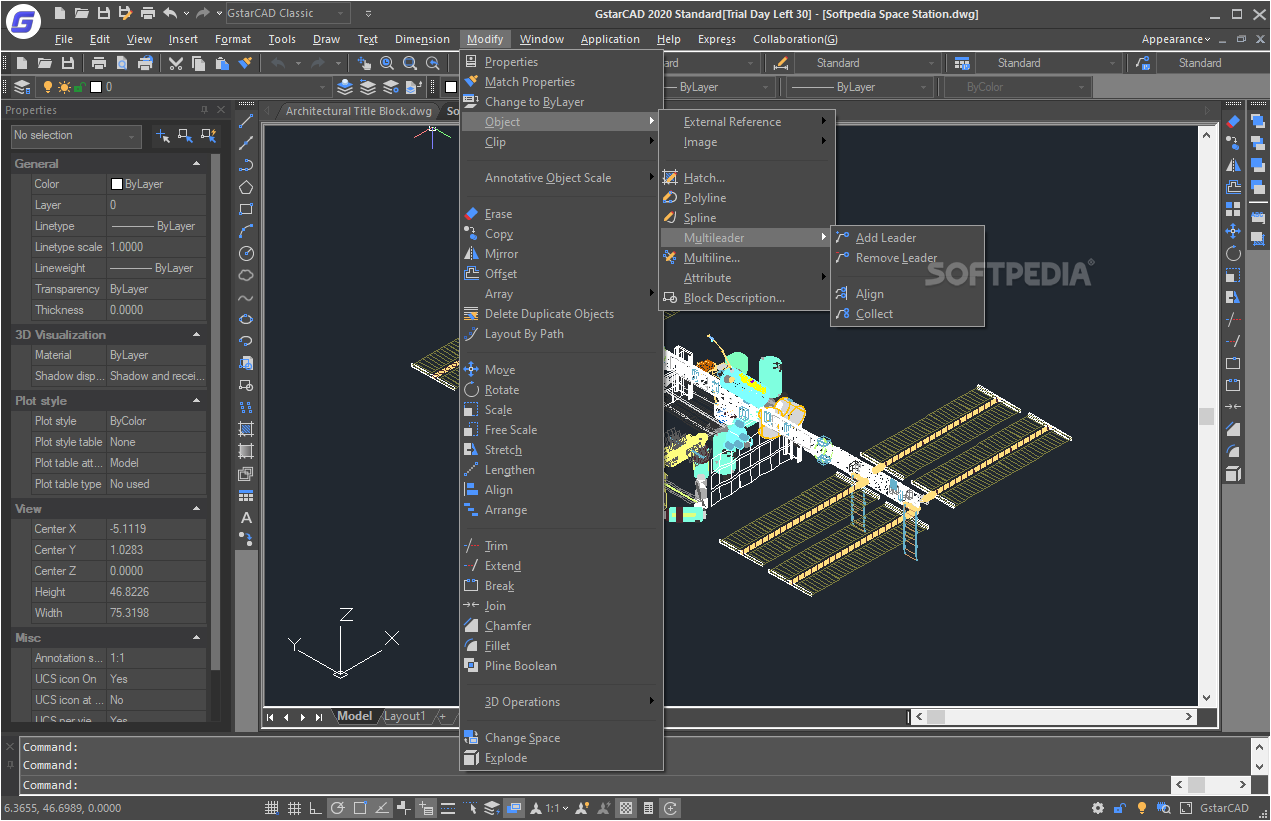Click the Pan realtime toolbar icon
Image resolution: width=1271 pixels, height=821 pixels.
365,63
